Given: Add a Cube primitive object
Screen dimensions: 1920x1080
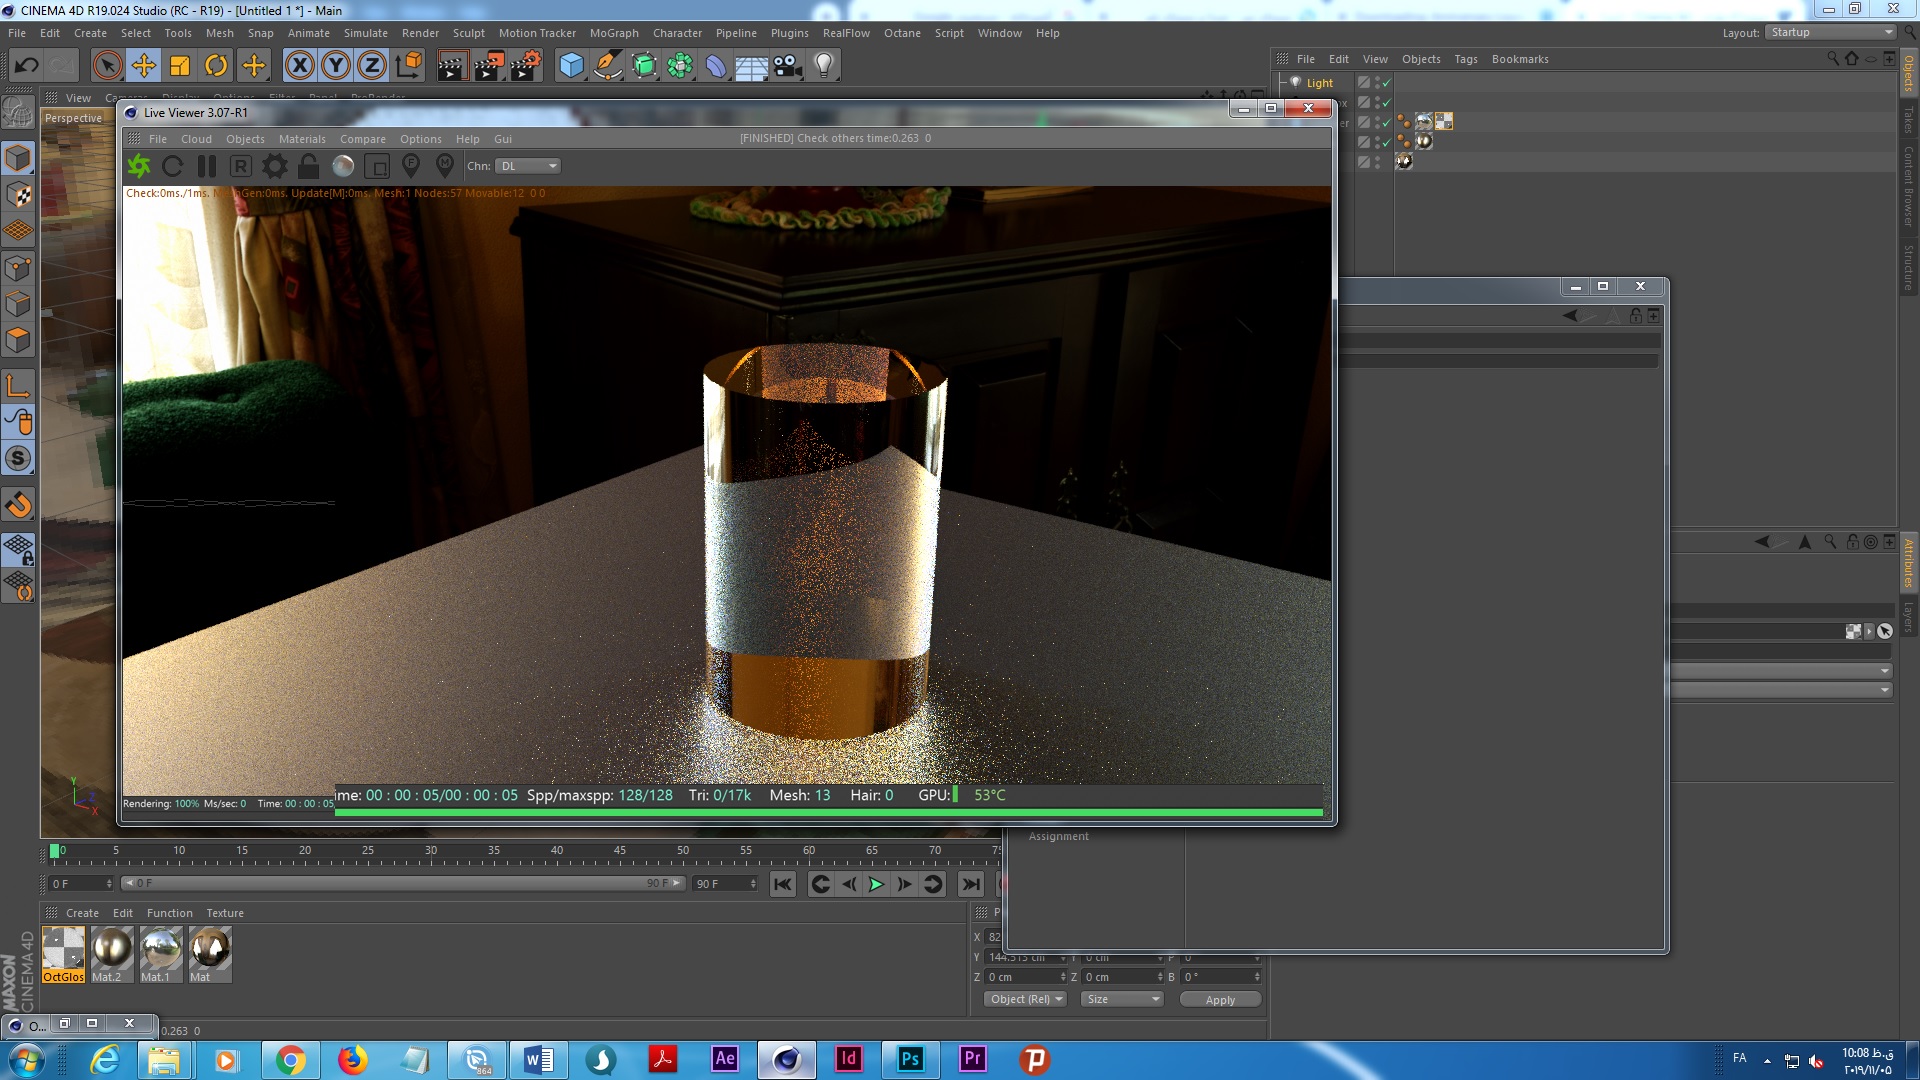Looking at the screenshot, I should coord(571,66).
